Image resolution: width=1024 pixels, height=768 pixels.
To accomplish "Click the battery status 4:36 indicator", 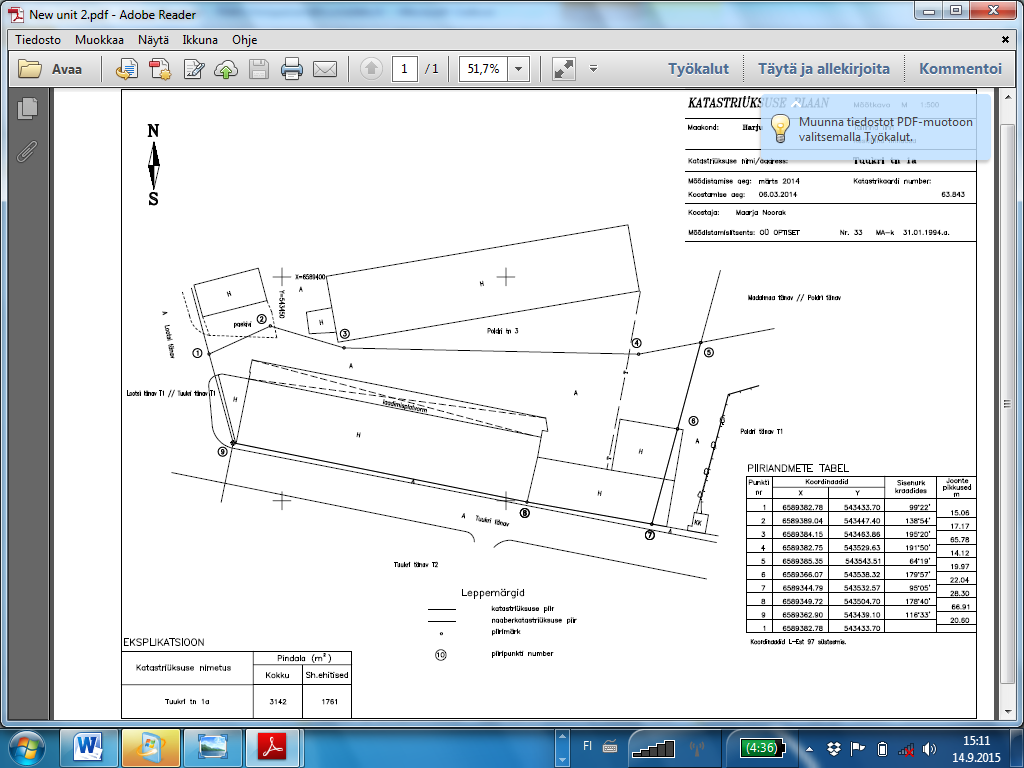I will [762, 748].
